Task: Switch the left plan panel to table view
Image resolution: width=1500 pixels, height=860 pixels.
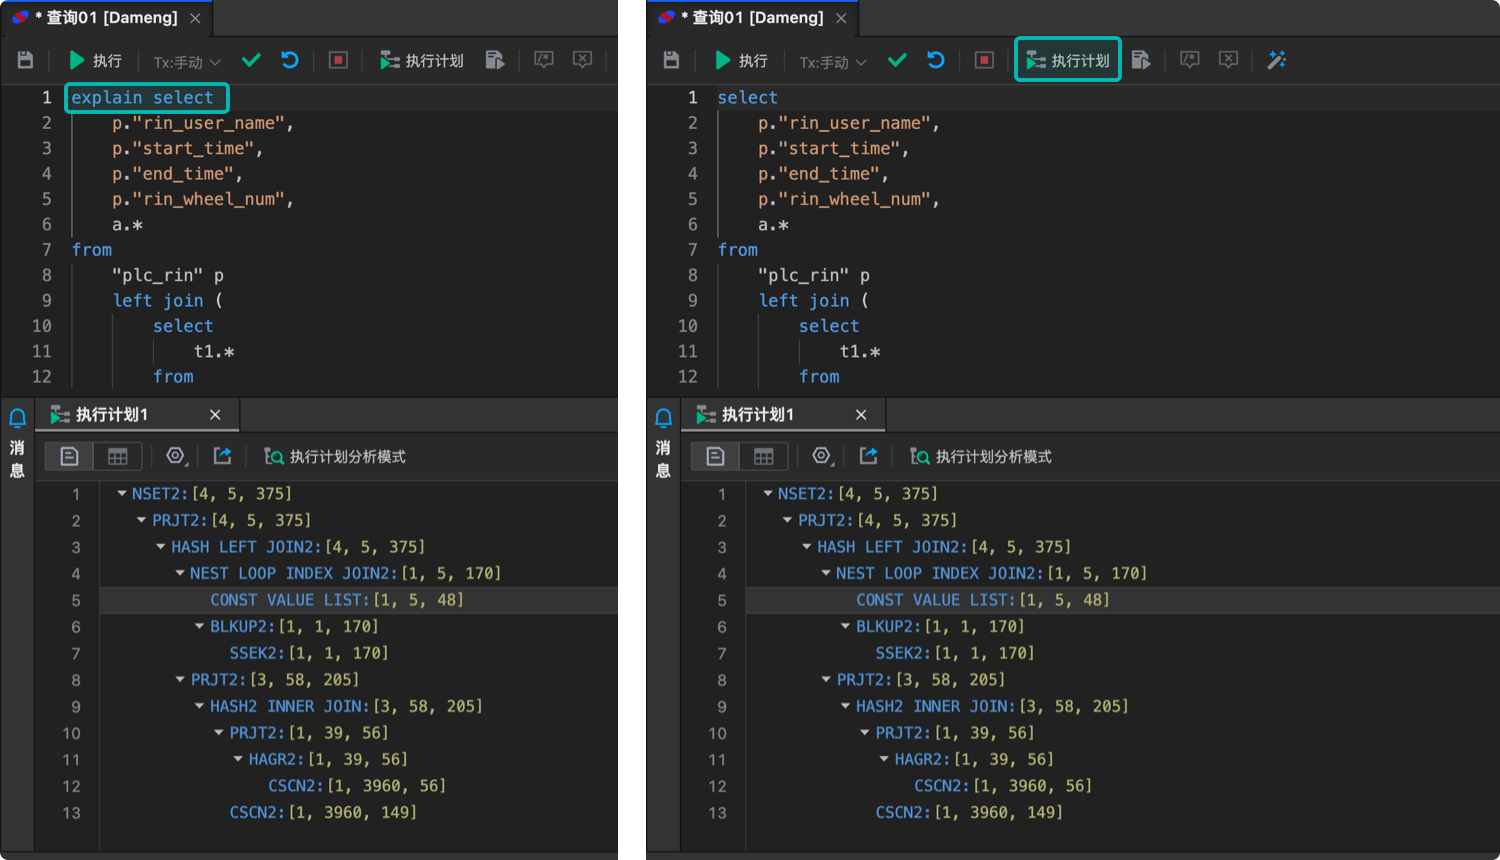Action: click(x=117, y=456)
